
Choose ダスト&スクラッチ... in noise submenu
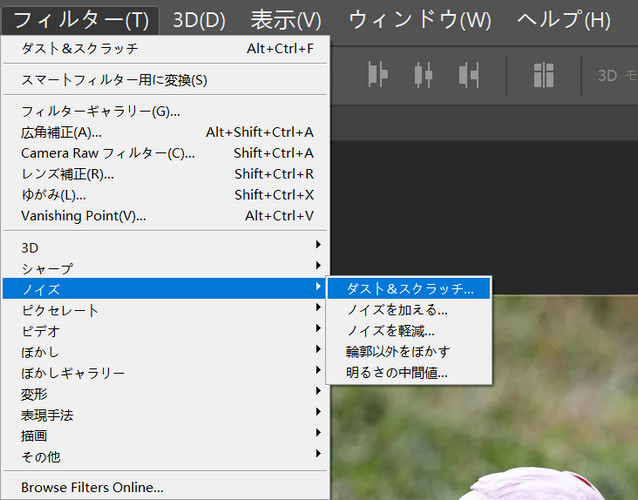(409, 288)
